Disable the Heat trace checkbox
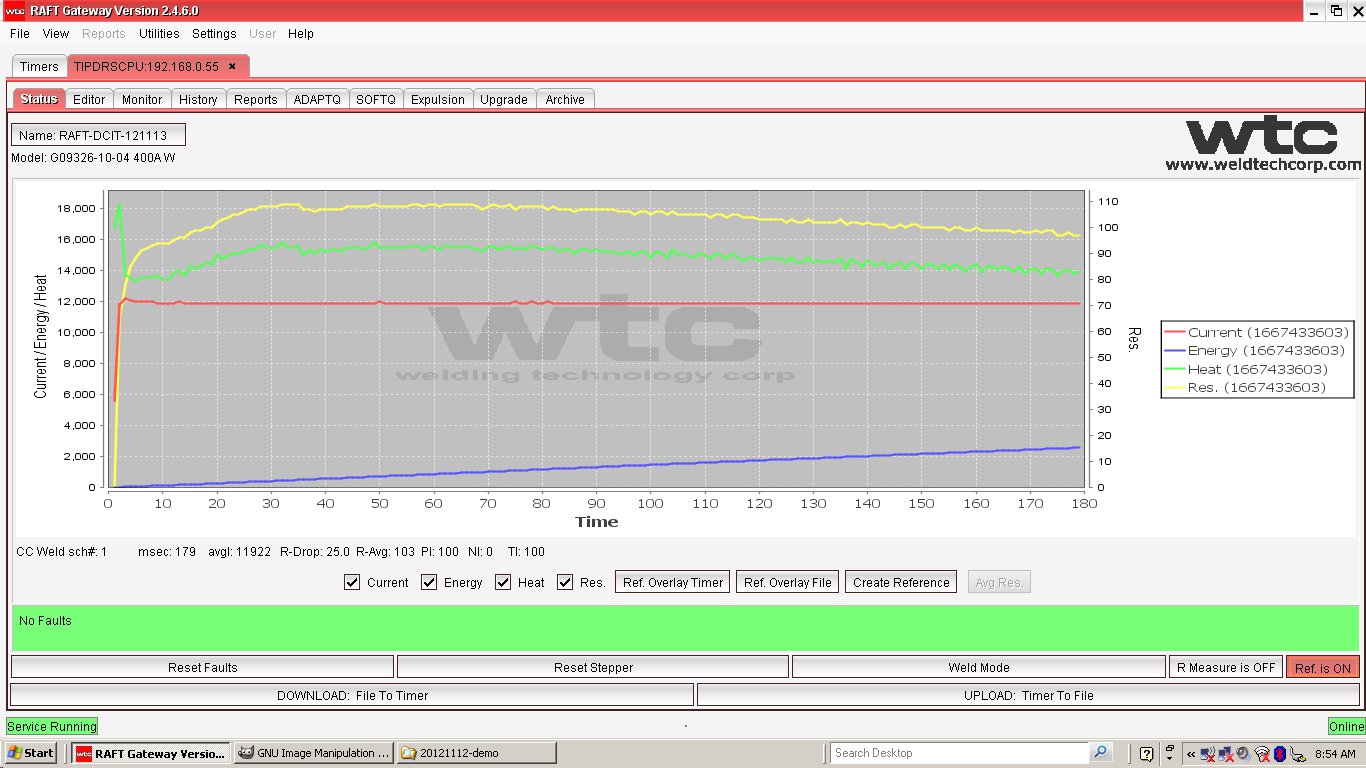 (x=503, y=582)
